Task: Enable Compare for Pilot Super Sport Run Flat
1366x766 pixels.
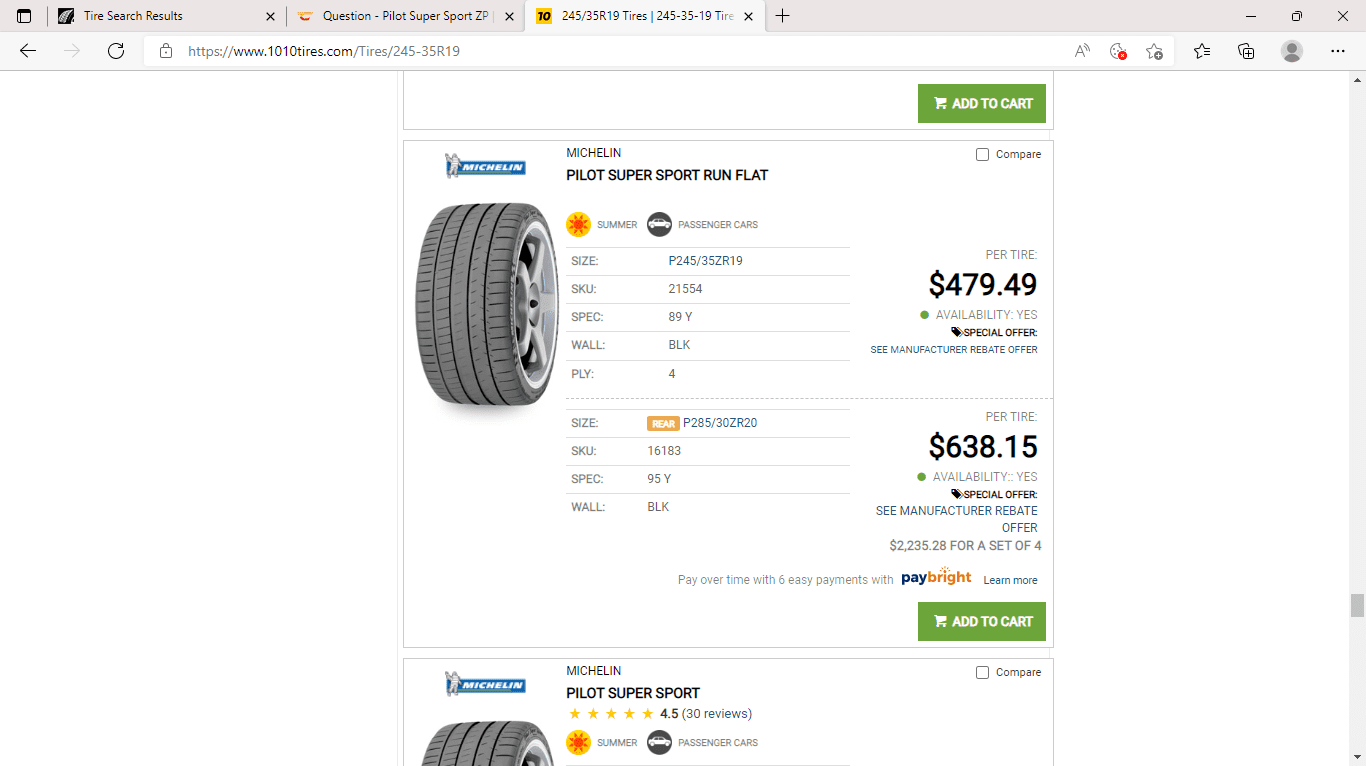Action: pos(982,153)
